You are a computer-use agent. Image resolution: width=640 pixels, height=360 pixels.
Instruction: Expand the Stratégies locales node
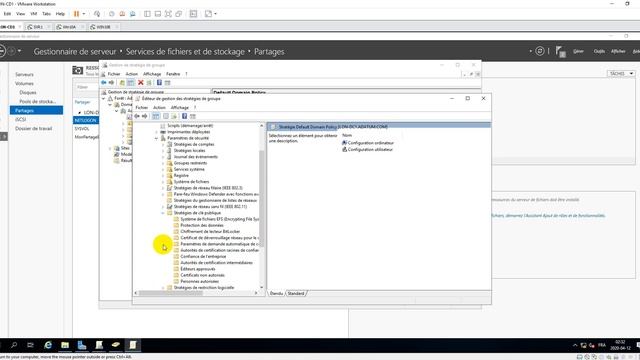[163, 151]
